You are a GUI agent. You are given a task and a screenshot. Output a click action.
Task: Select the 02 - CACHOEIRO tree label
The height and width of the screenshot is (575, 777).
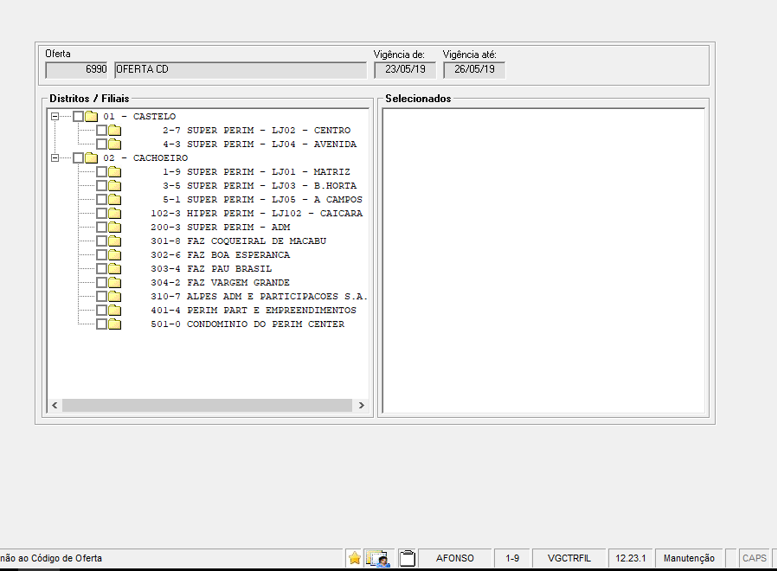pyautogui.click(x=145, y=158)
